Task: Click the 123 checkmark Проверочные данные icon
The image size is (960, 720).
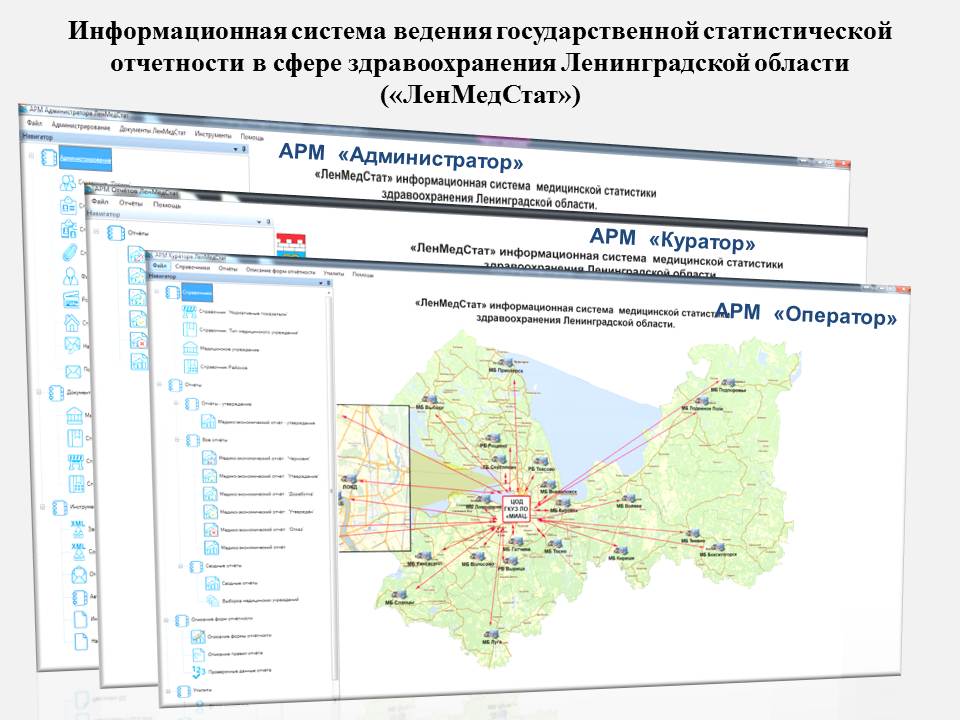Action: pyautogui.click(x=198, y=672)
